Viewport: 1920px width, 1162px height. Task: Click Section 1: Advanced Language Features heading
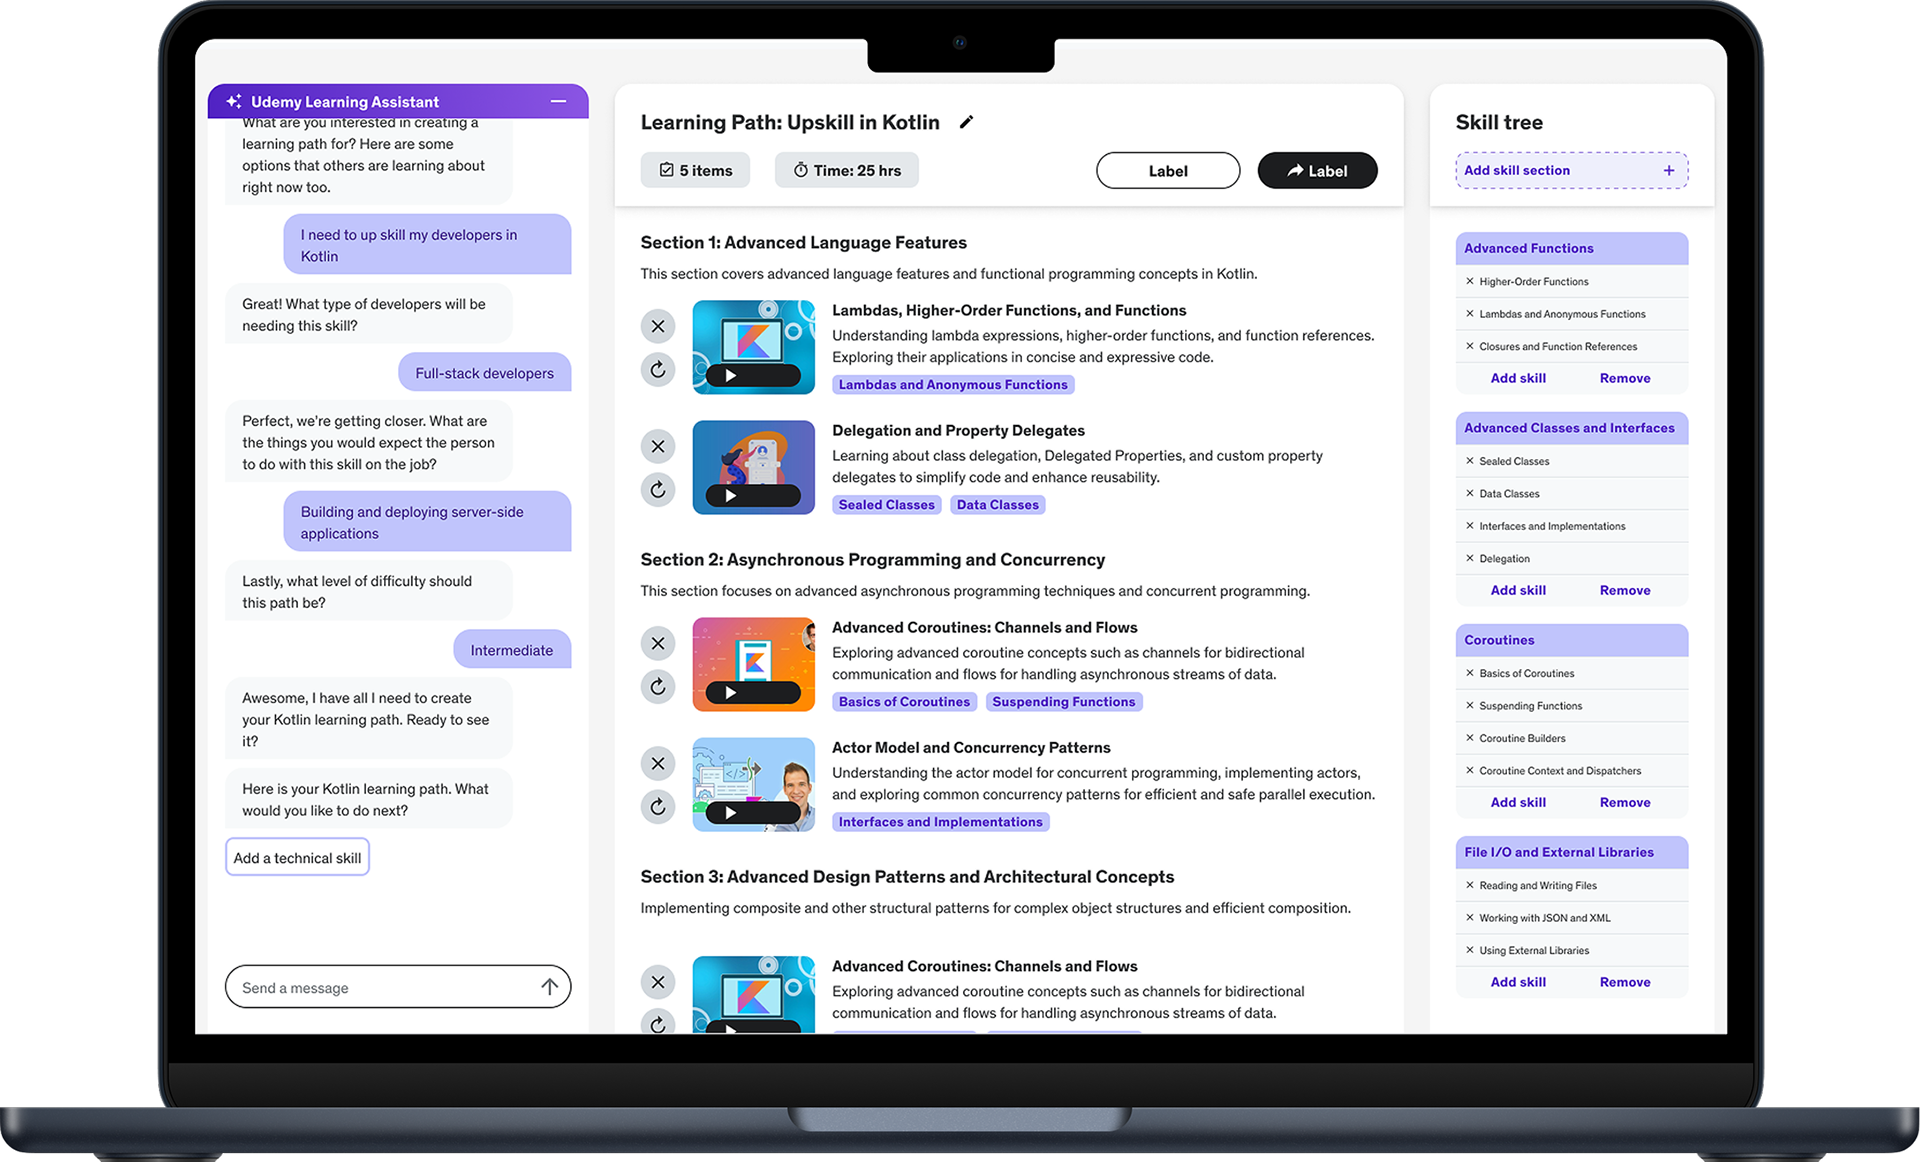[x=803, y=242]
